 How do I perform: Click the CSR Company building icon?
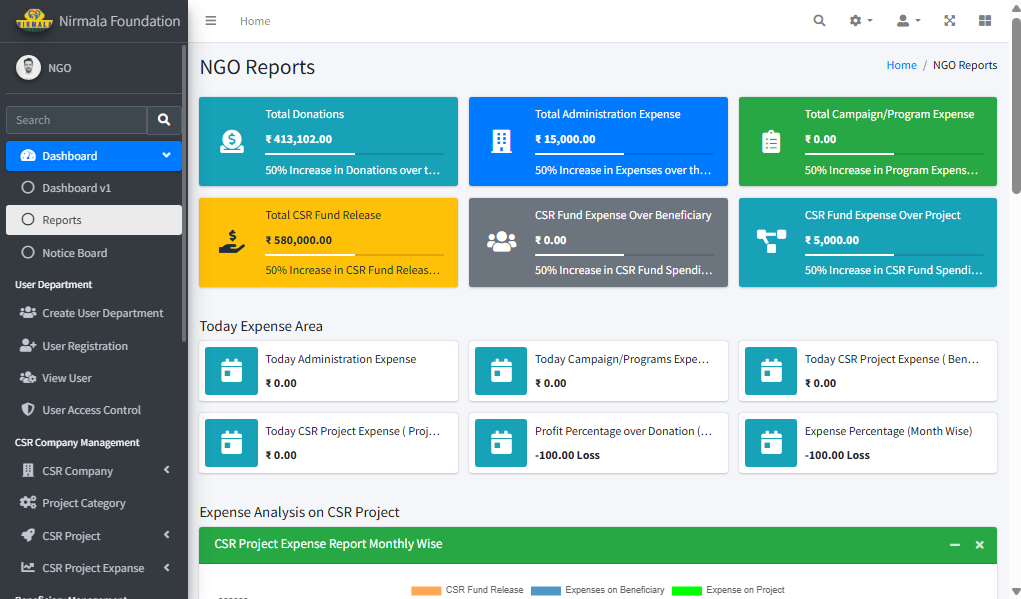(28, 470)
